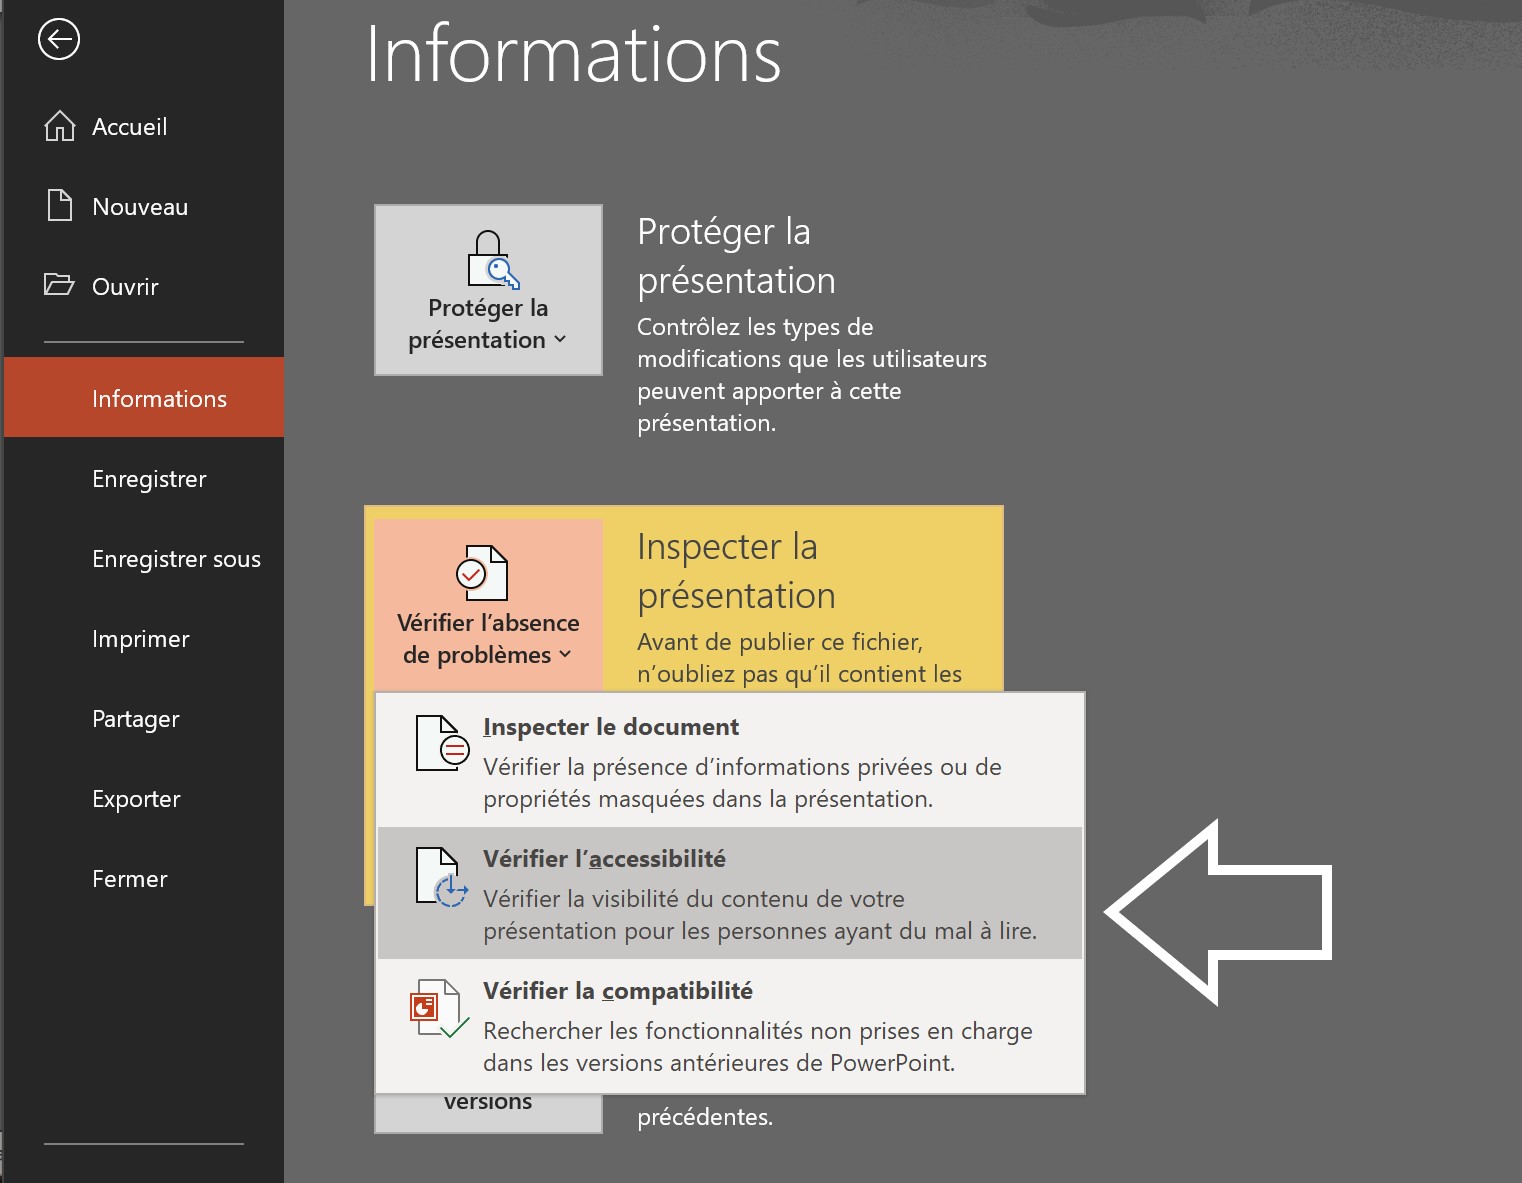Click the back arrow to exit Backstage view

(x=58, y=40)
